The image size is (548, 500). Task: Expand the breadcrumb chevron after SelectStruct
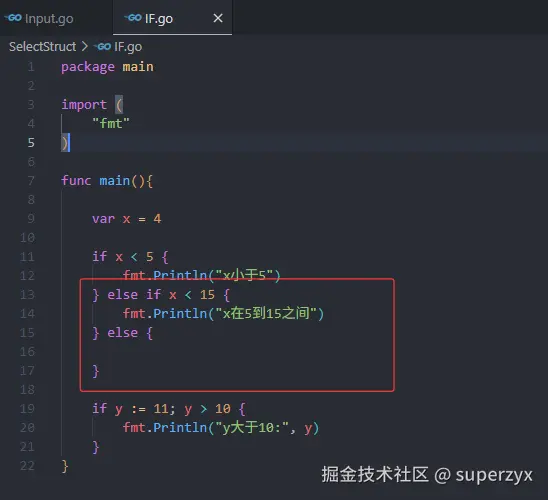tap(85, 46)
